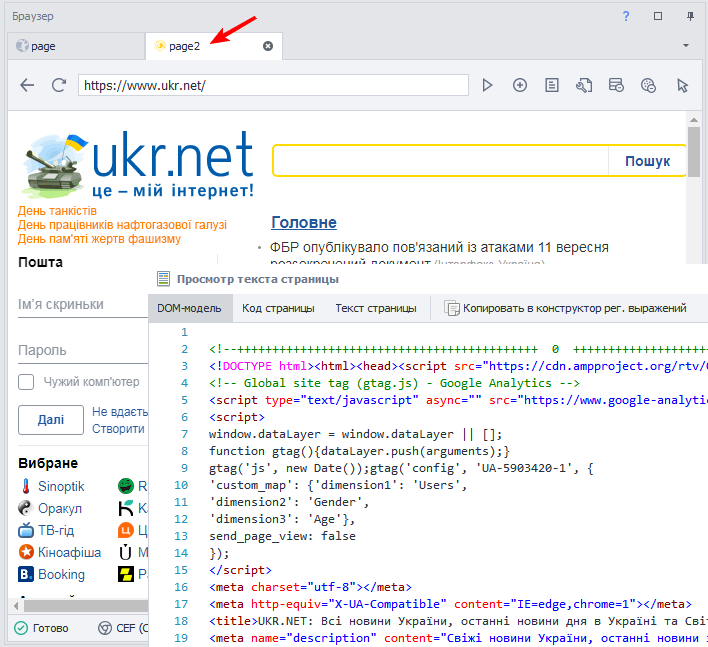Select the mouse cursor tool icon
The image size is (708, 647).
(683, 86)
